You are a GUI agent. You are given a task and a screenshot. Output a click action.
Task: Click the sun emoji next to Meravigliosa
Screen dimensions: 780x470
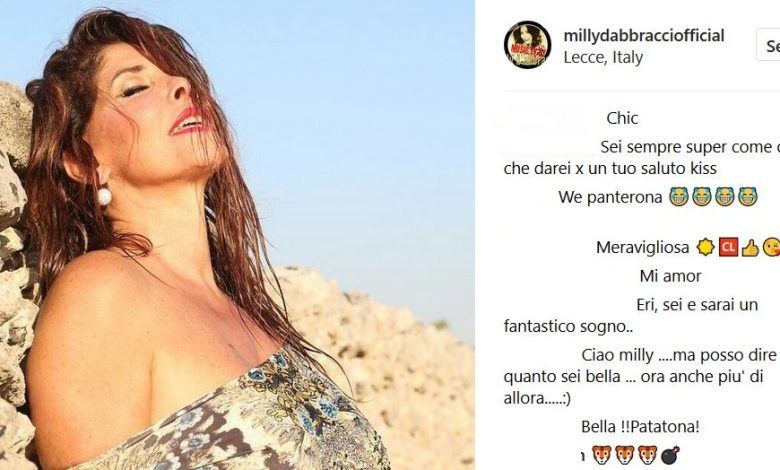click(705, 247)
